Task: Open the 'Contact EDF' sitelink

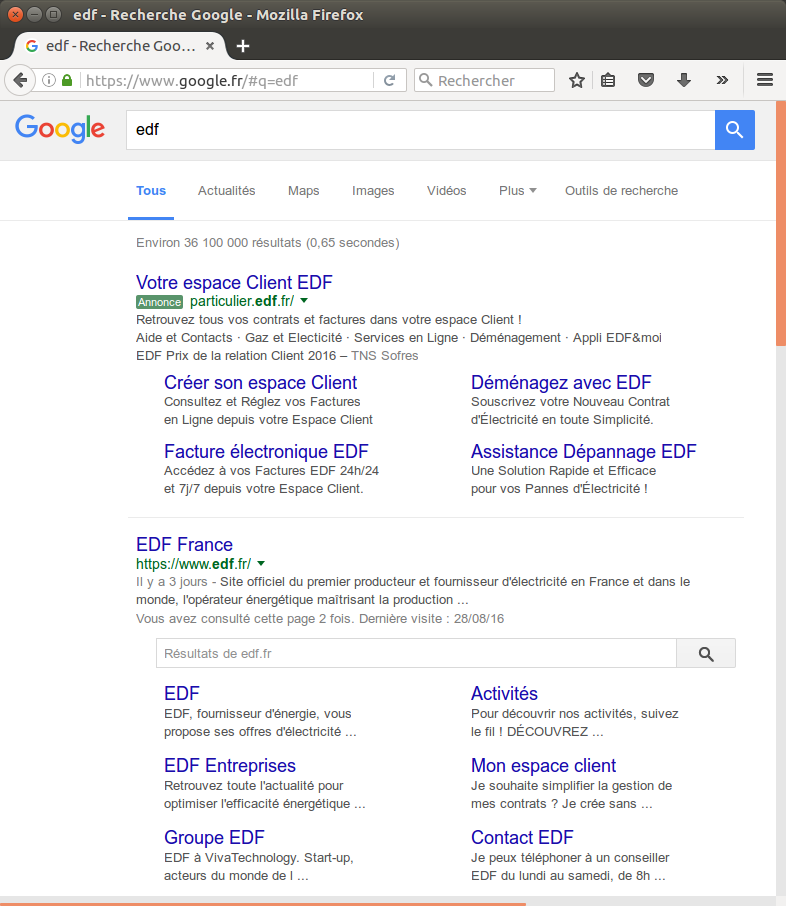Action: [522, 837]
